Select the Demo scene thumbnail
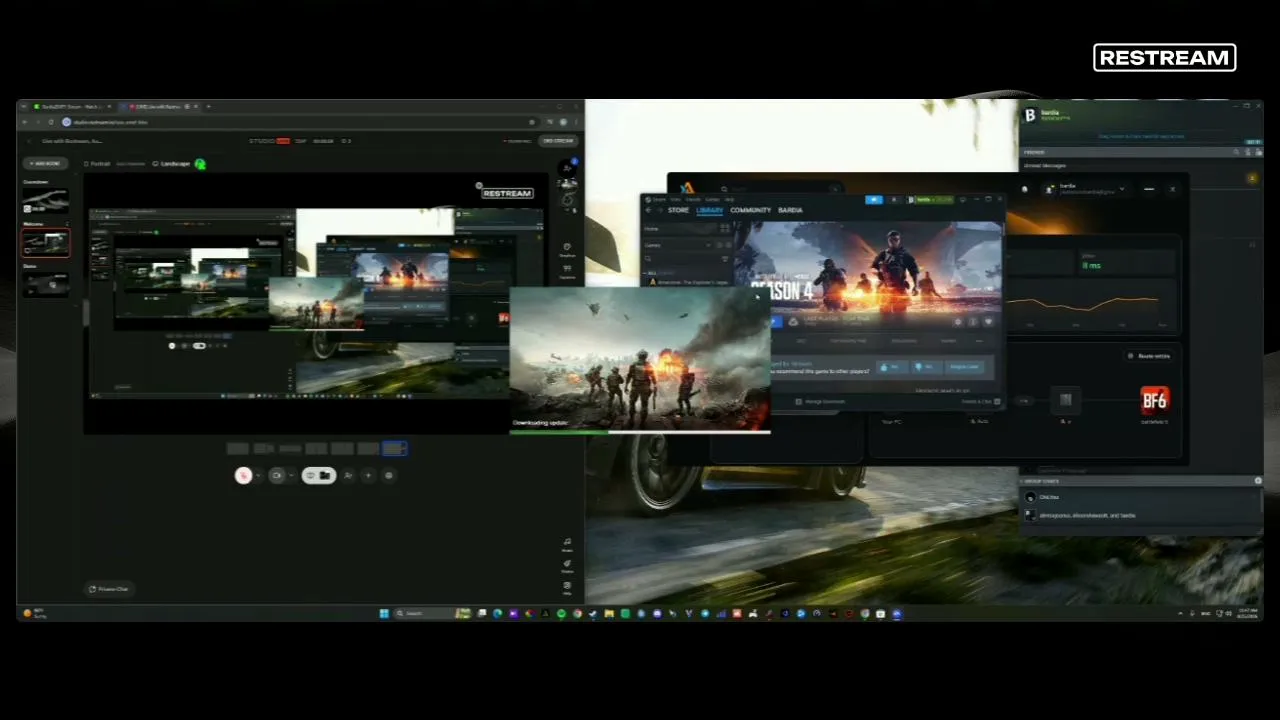The width and height of the screenshot is (1280, 720). coord(46,284)
